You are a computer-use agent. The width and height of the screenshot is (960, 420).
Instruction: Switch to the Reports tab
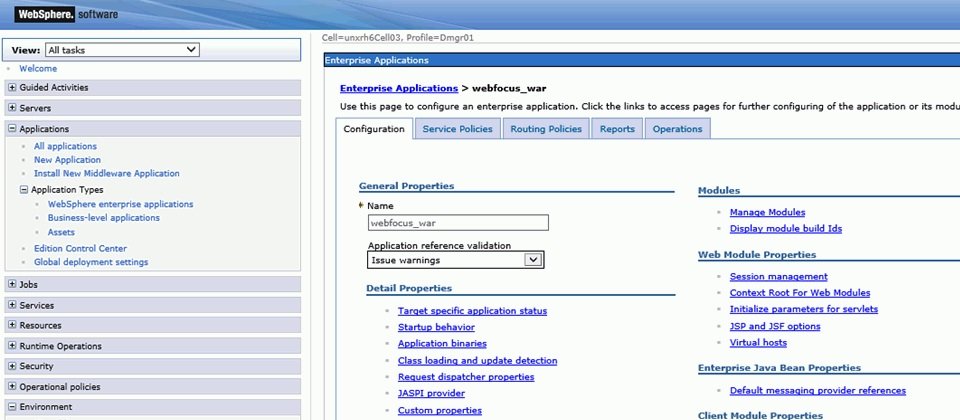tap(617, 129)
